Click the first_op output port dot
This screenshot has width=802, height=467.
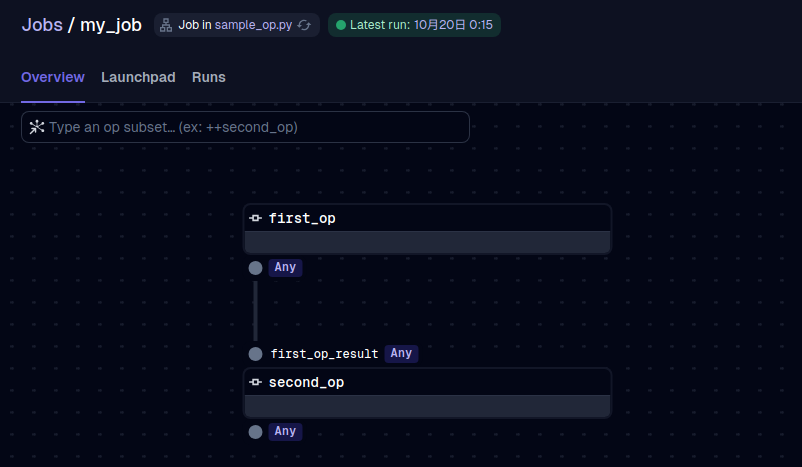pos(255,268)
